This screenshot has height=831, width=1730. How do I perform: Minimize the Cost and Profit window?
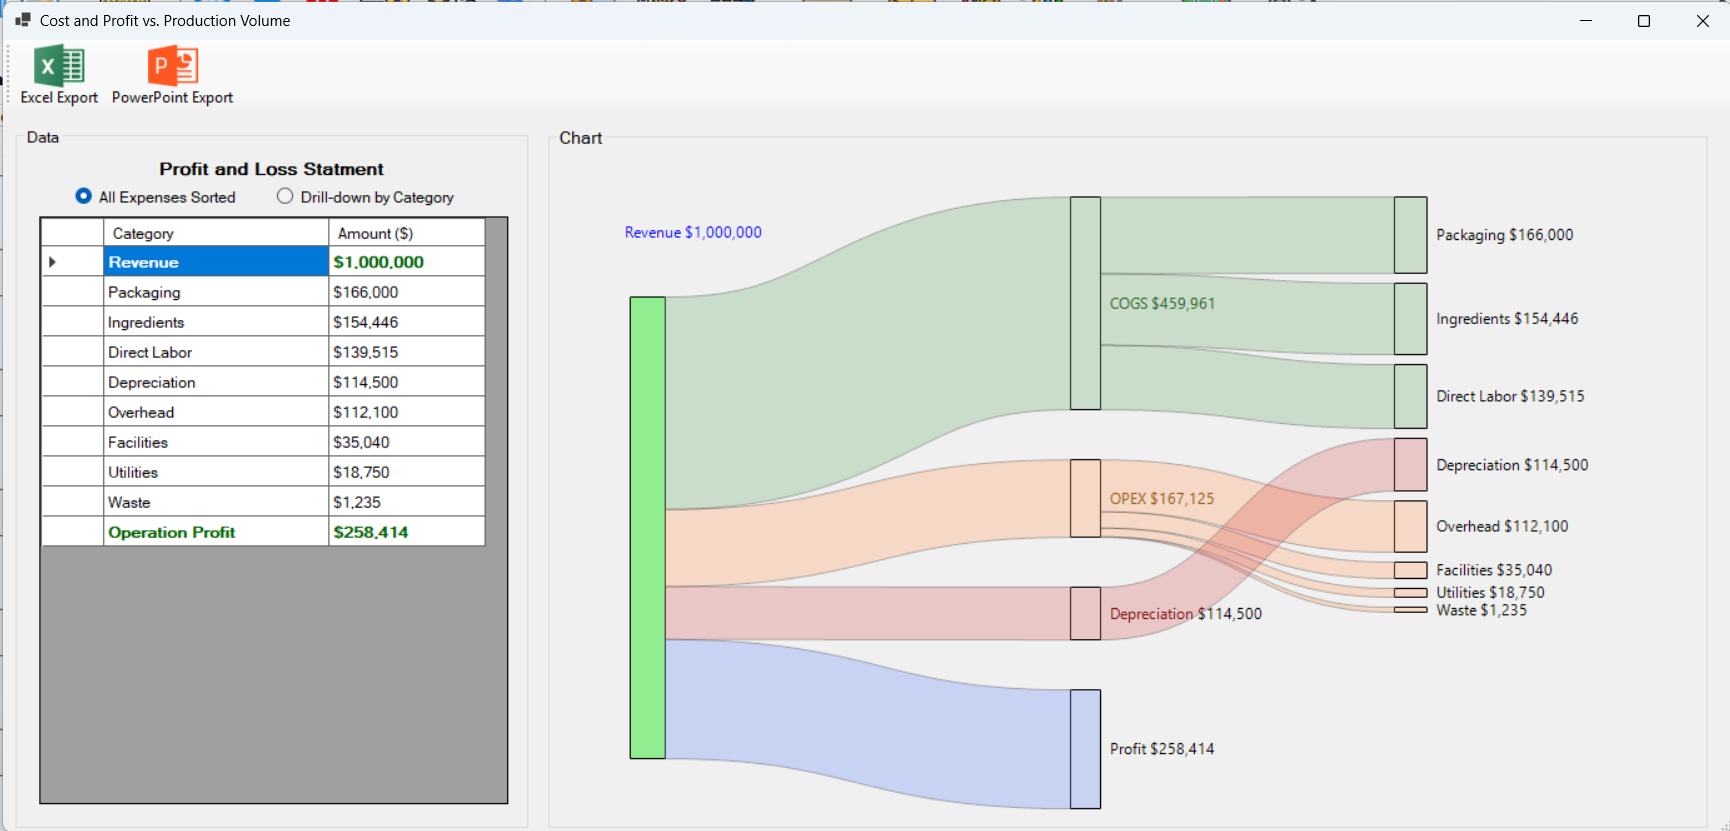(x=1586, y=21)
